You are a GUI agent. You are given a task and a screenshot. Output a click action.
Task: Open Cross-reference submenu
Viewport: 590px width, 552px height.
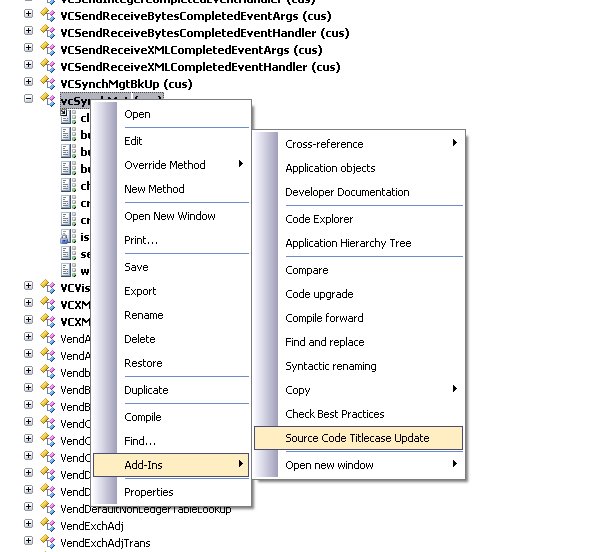tap(359, 144)
